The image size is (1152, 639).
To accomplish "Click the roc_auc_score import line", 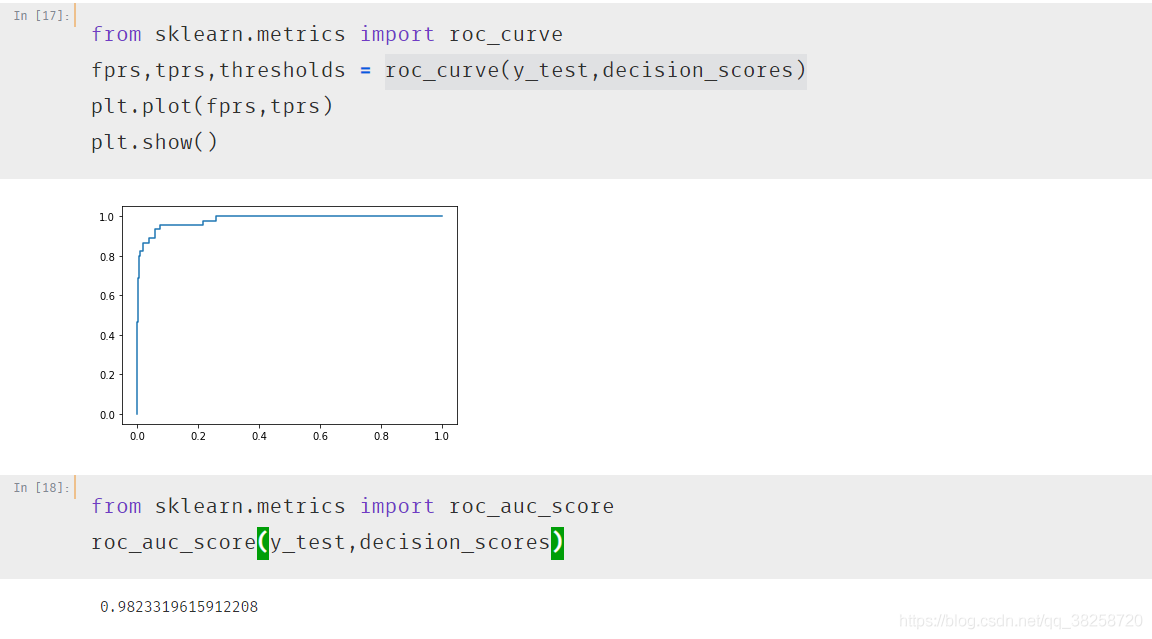I will point(353,507).
